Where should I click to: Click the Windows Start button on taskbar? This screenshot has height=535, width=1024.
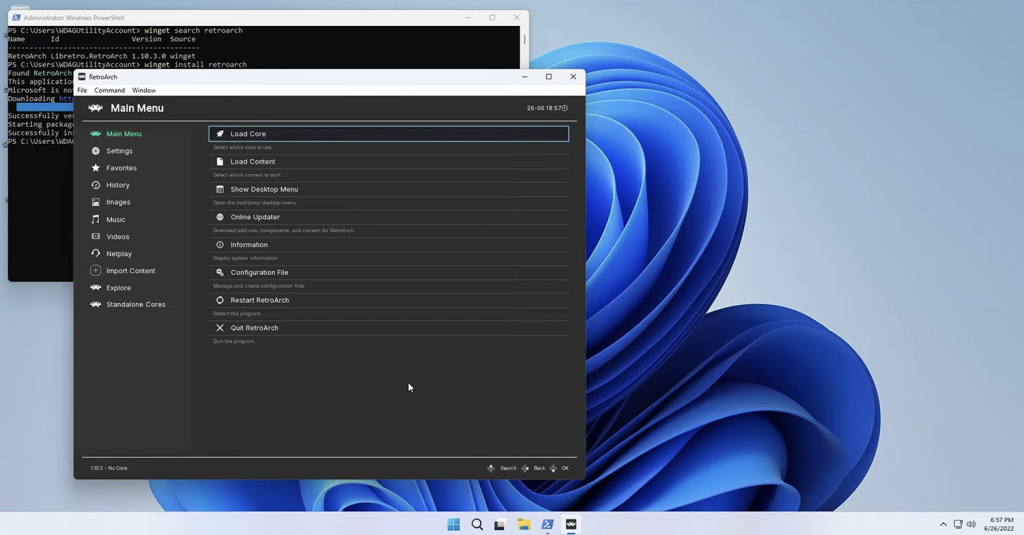[x=453, y=524]
